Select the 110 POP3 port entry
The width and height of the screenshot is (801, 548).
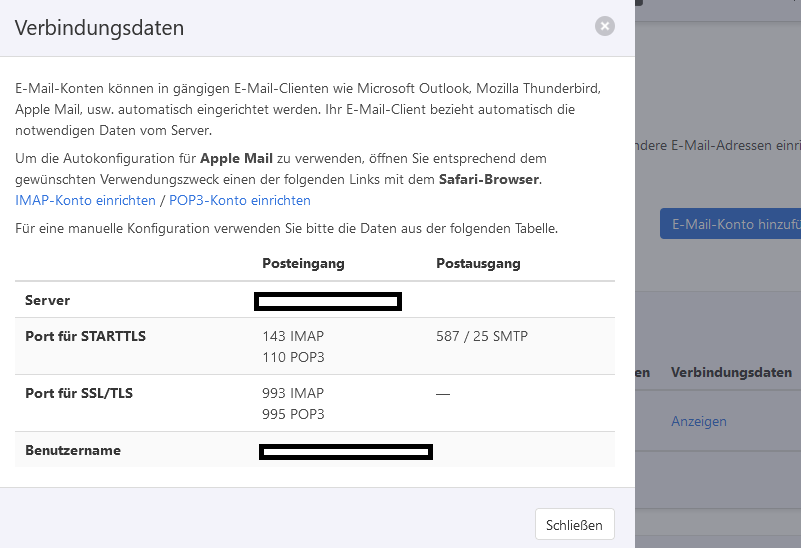pos(293,357)
